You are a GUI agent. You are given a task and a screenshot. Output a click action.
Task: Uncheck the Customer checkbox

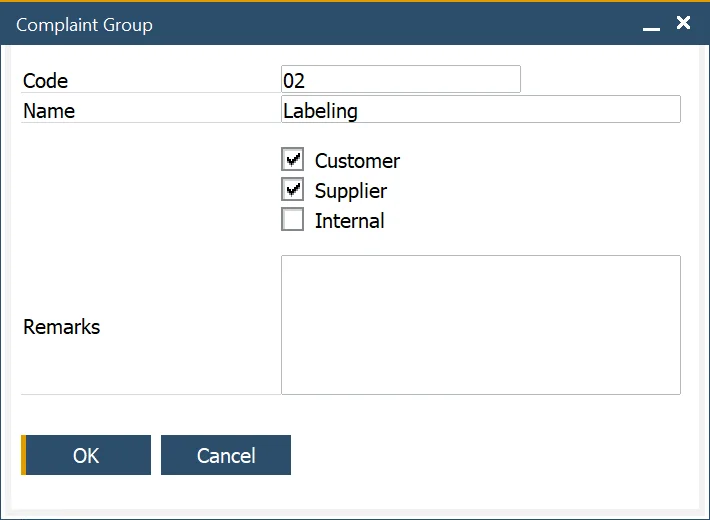(293, 159)
